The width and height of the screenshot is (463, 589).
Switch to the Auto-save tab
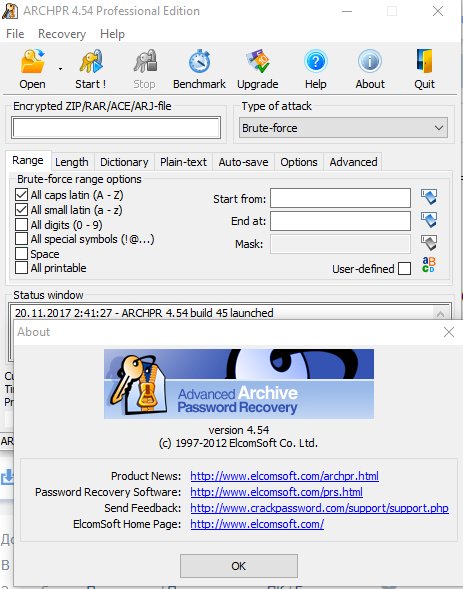point(243,162)
